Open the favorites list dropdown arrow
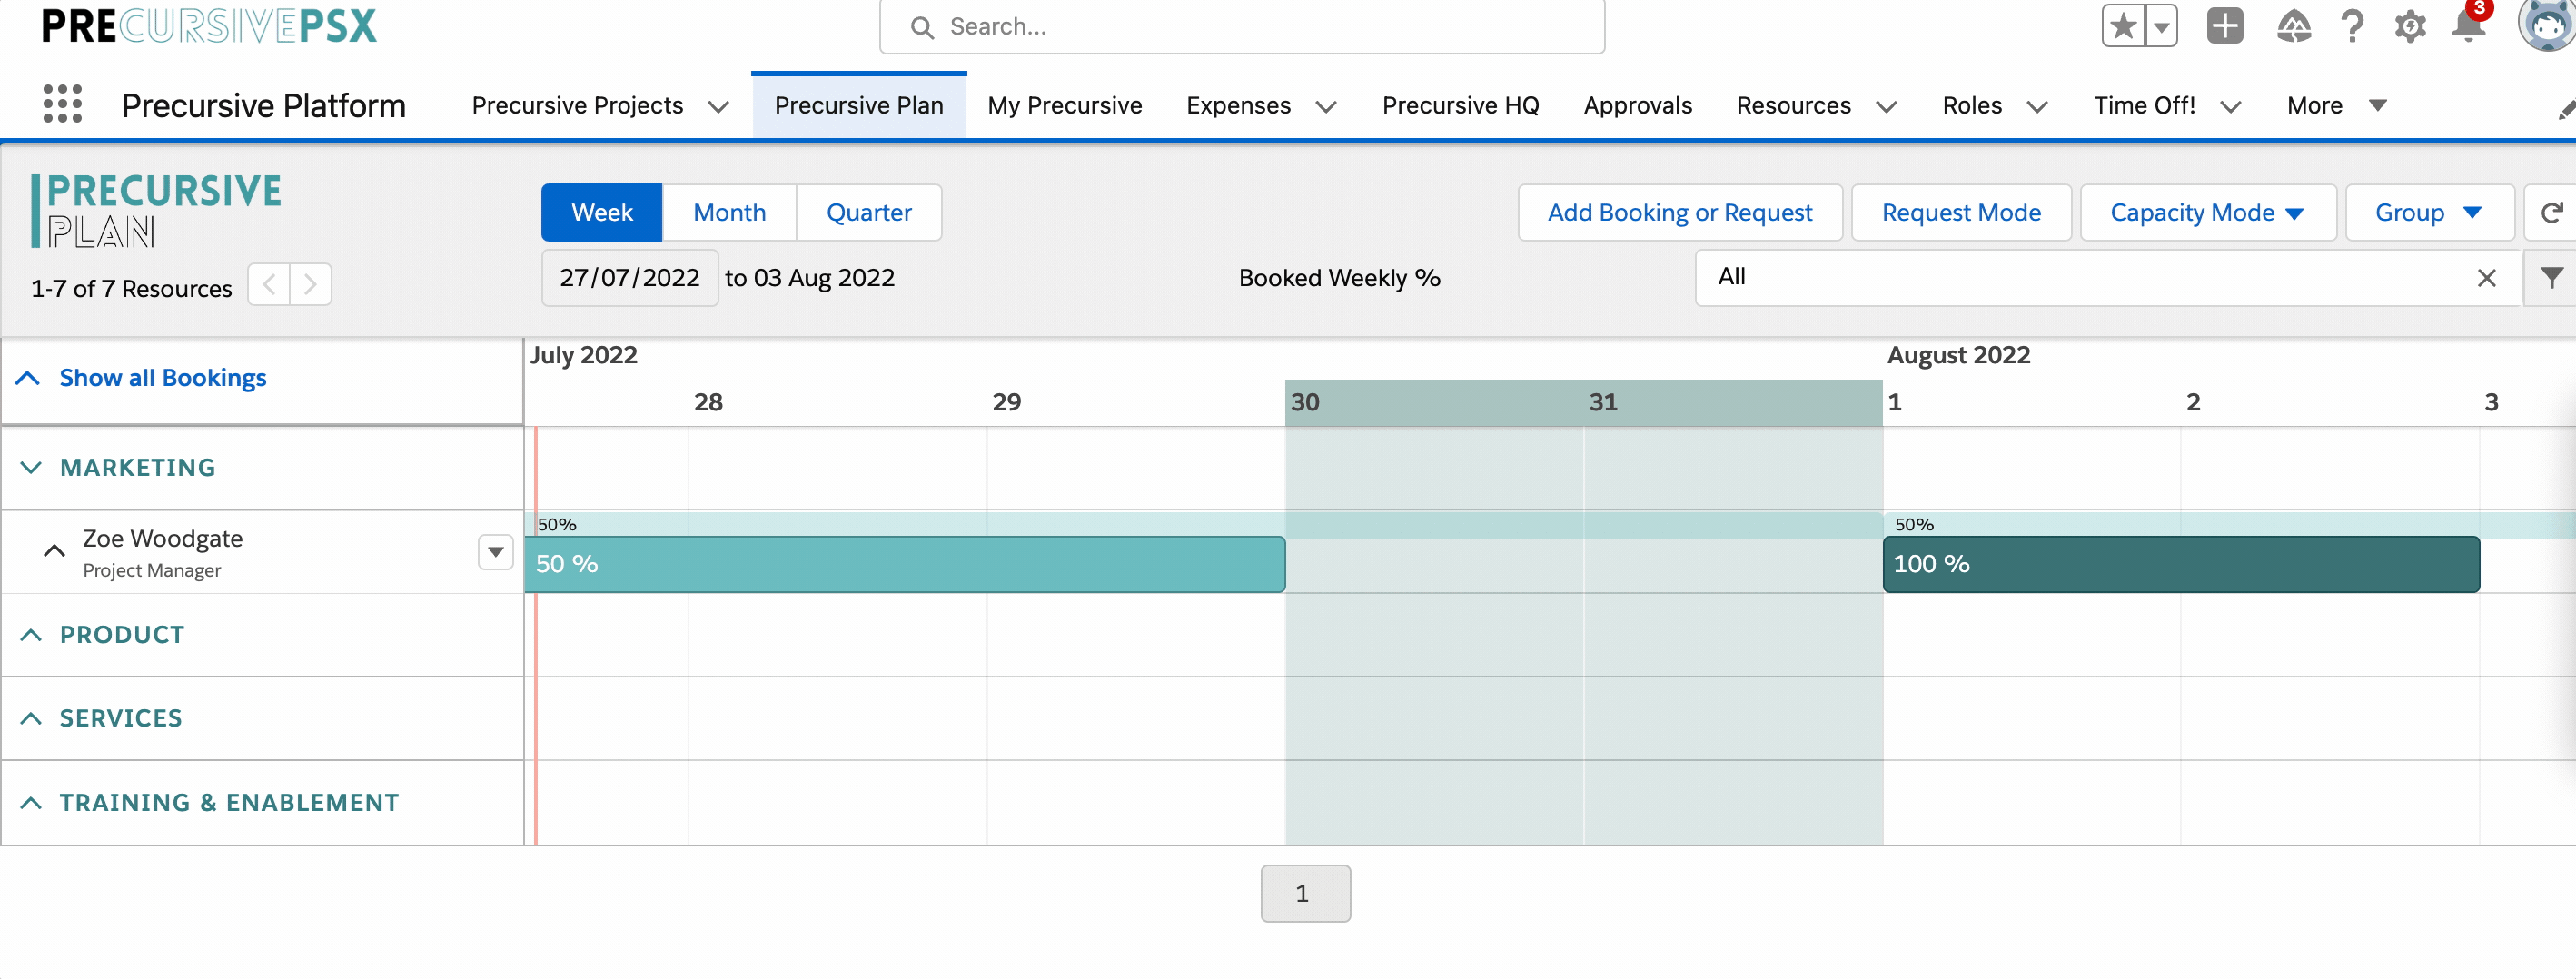The width and height of the screenshot is (2576, 979). pyautogui.click(x=2161, y=26)
